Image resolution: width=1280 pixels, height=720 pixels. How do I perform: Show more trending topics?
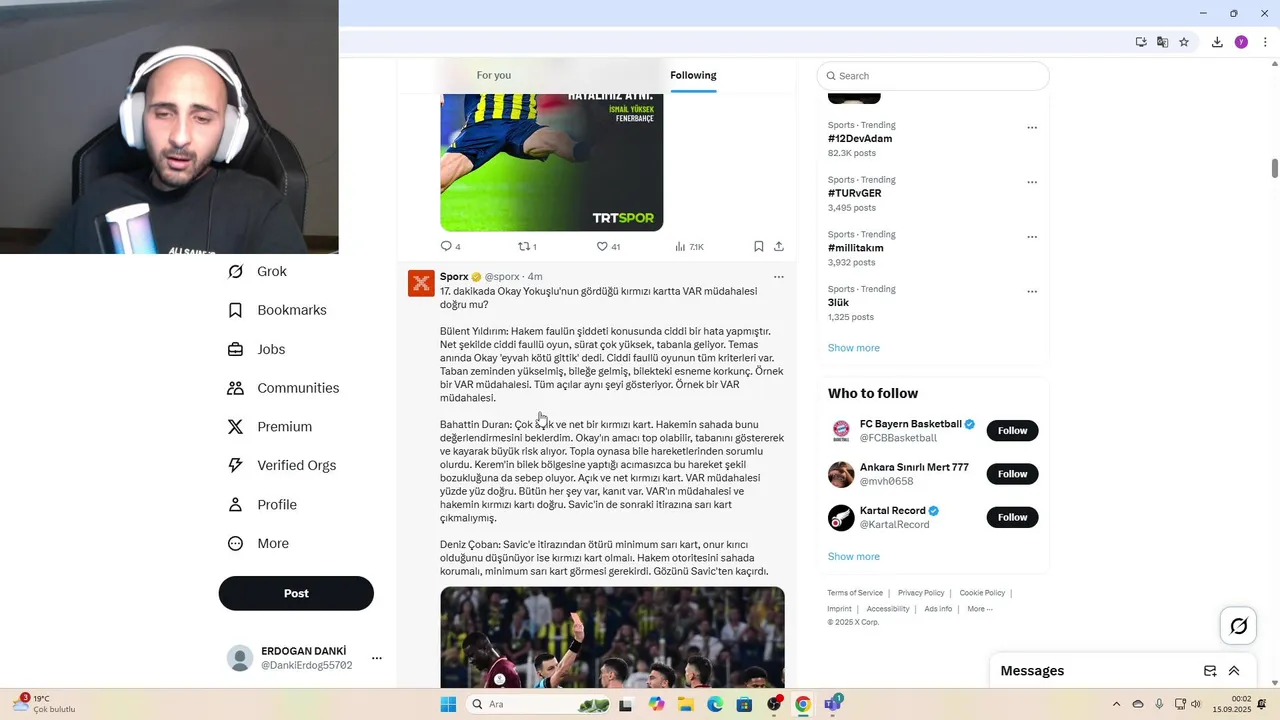click(x=854, y=348)
